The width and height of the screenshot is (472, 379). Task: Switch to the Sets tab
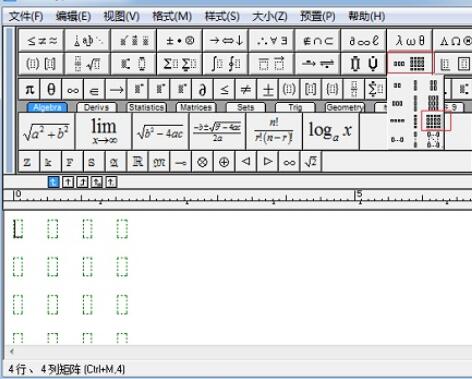(246, 107)
